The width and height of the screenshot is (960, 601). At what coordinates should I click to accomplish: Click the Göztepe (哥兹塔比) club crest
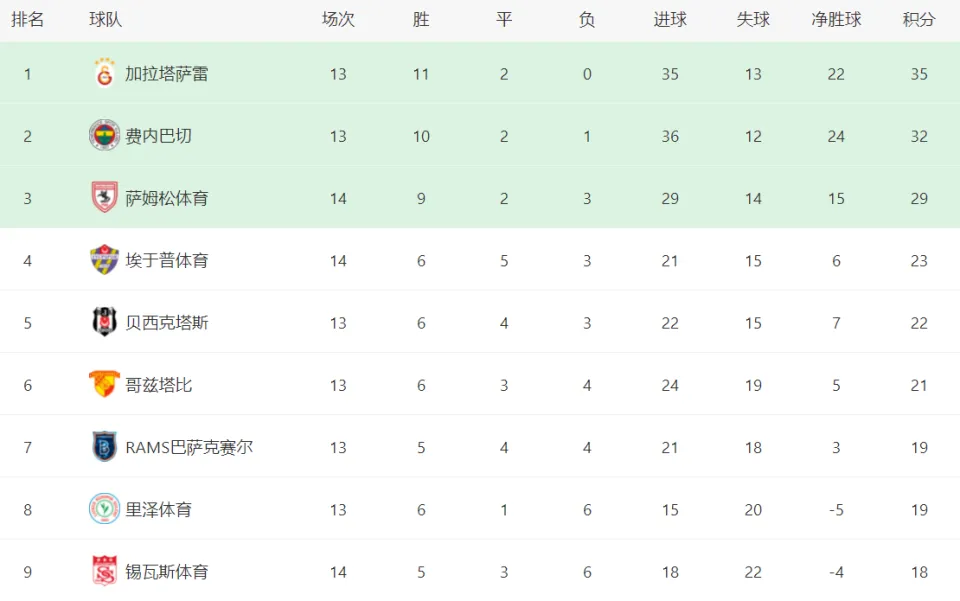tap(104, 384)
